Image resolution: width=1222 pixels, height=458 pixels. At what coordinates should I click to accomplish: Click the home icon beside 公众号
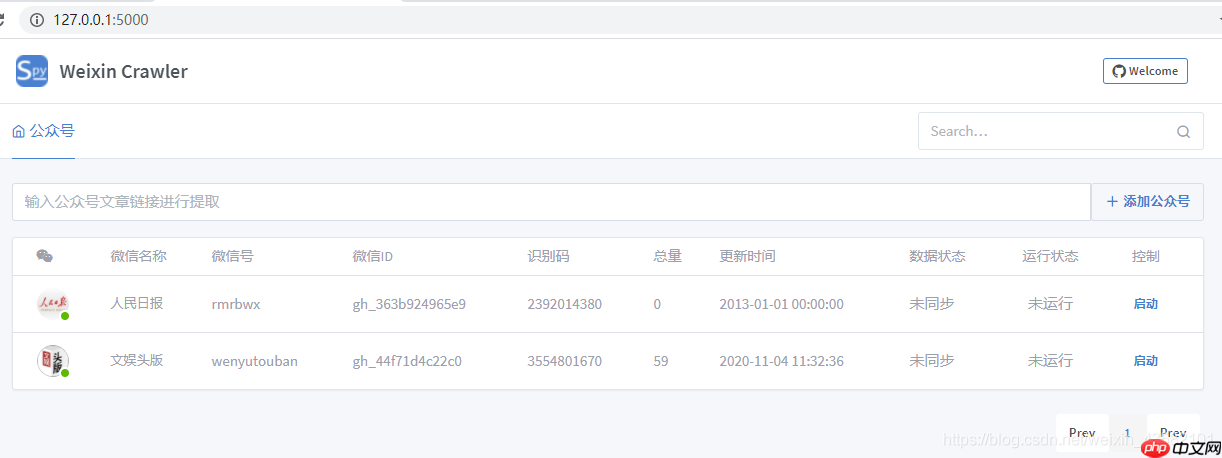(18, 131)
